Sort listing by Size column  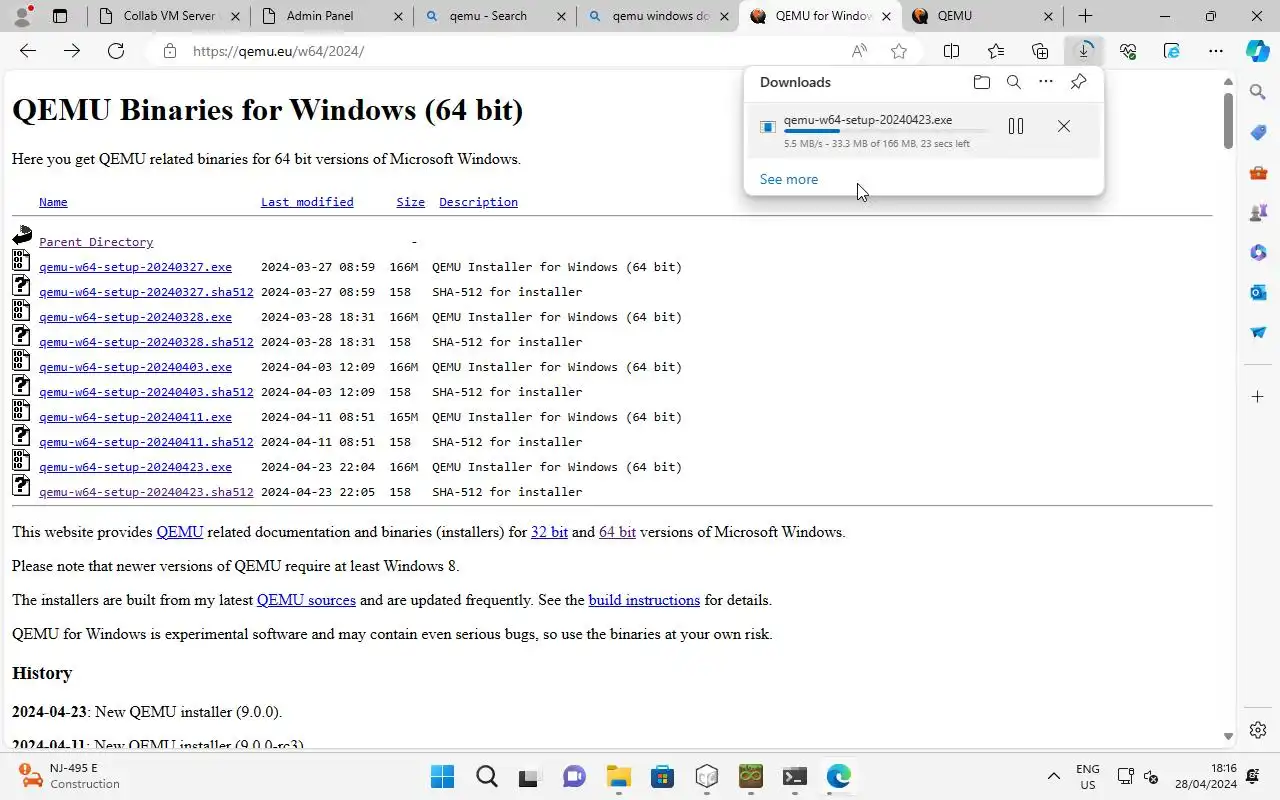(x=410, y=202)
